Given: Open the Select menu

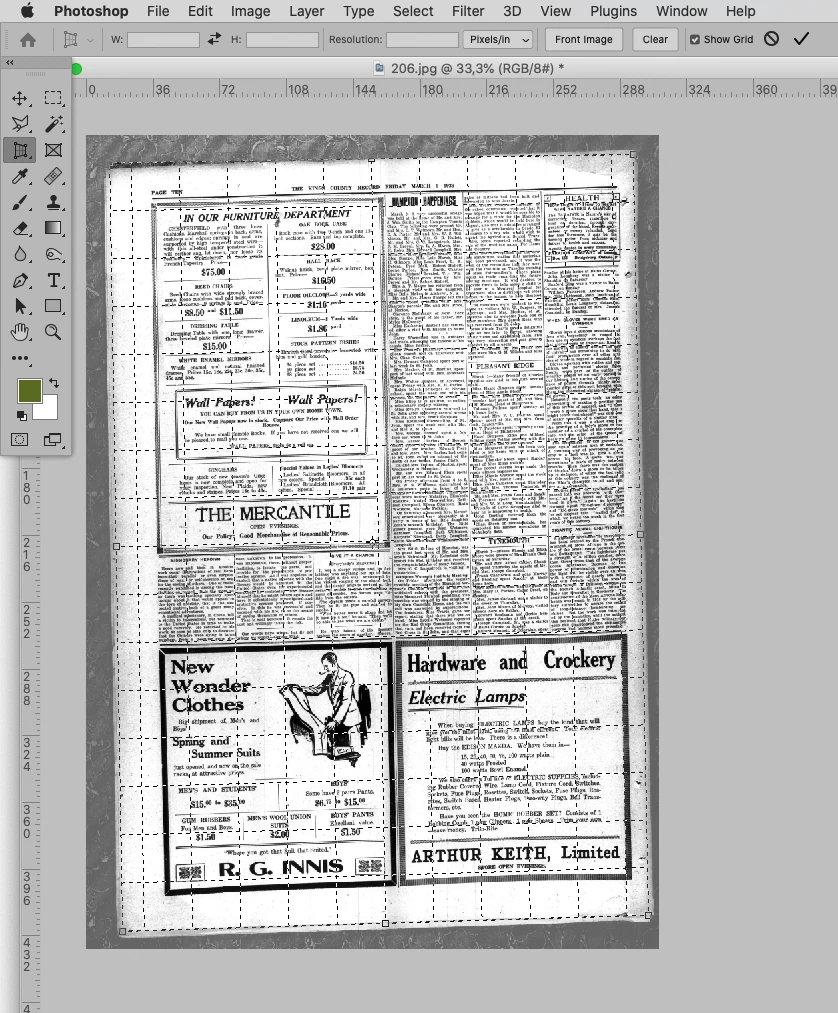Looking at the screenshot, I should [x=413, y=11].
